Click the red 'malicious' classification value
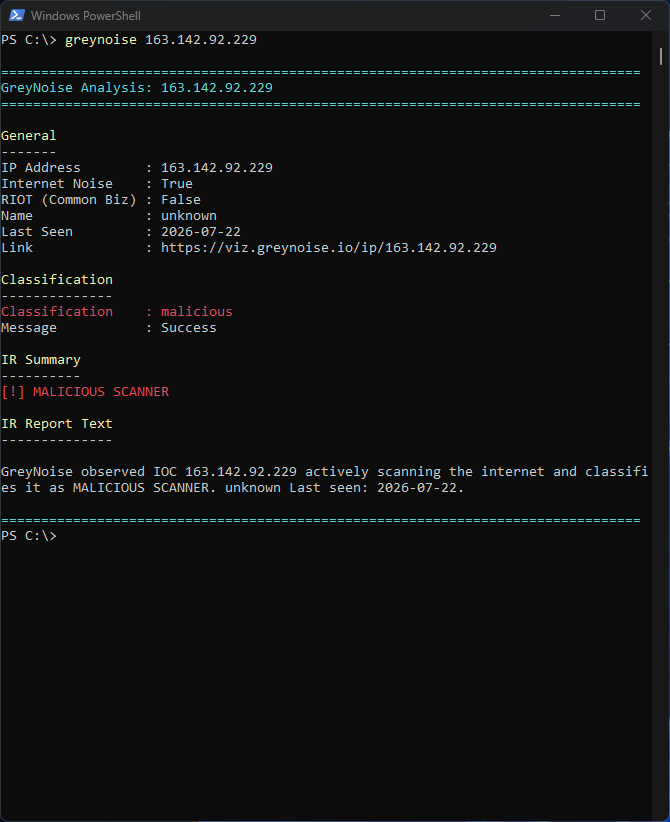The width and height of the screenshot is (670, 822). (x=197, y=311)
